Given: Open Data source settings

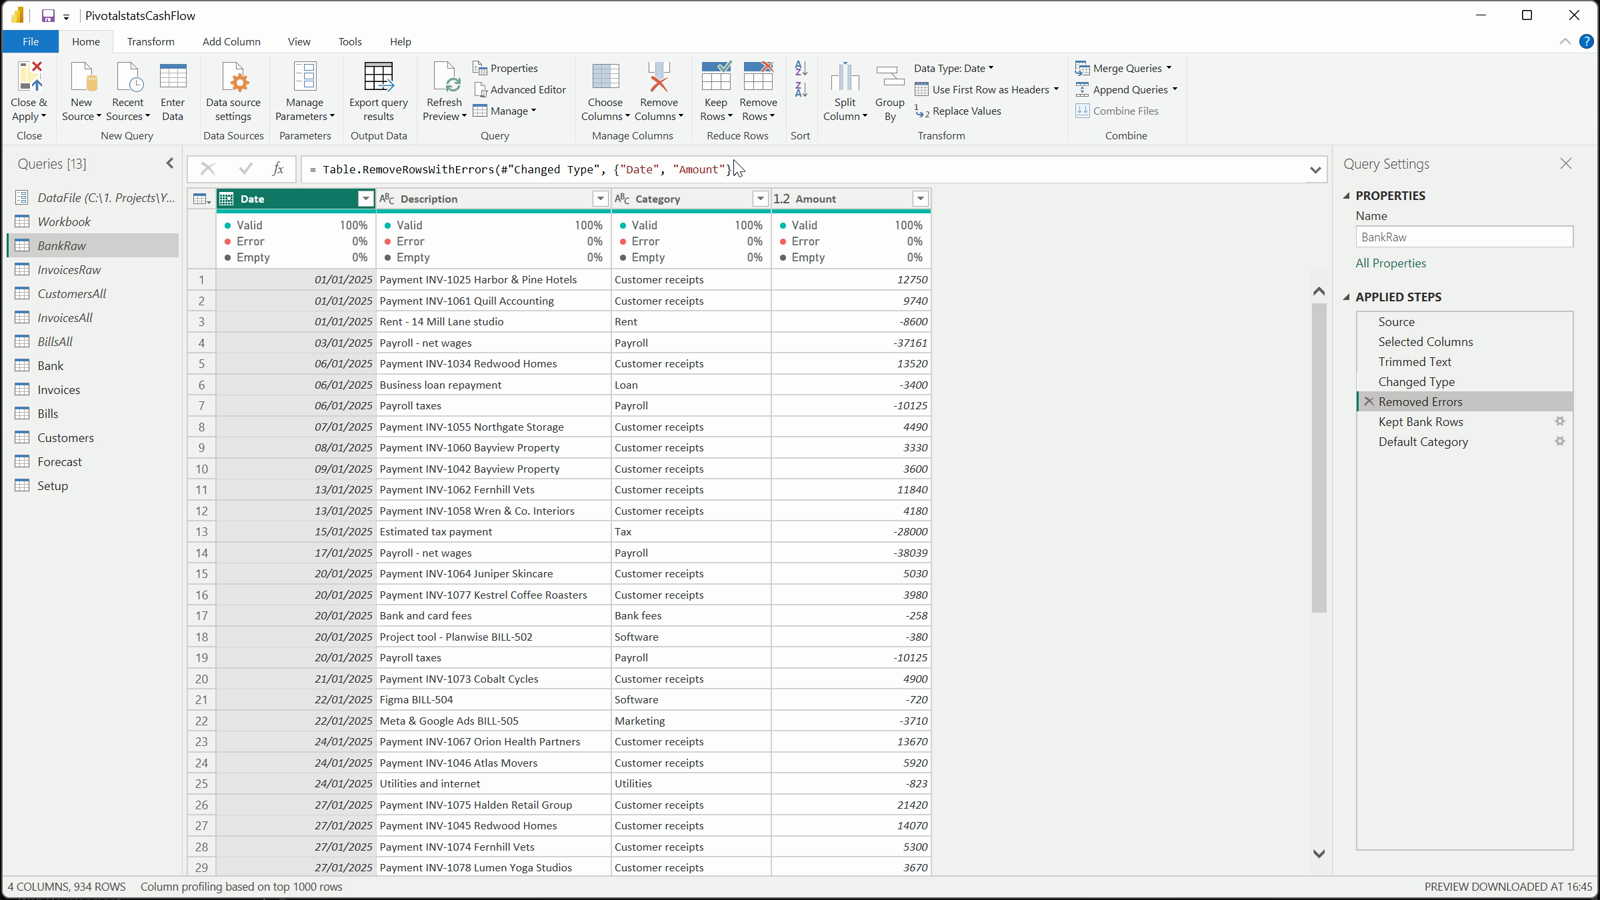Looking at the screenshot, I should coord(233,92).
